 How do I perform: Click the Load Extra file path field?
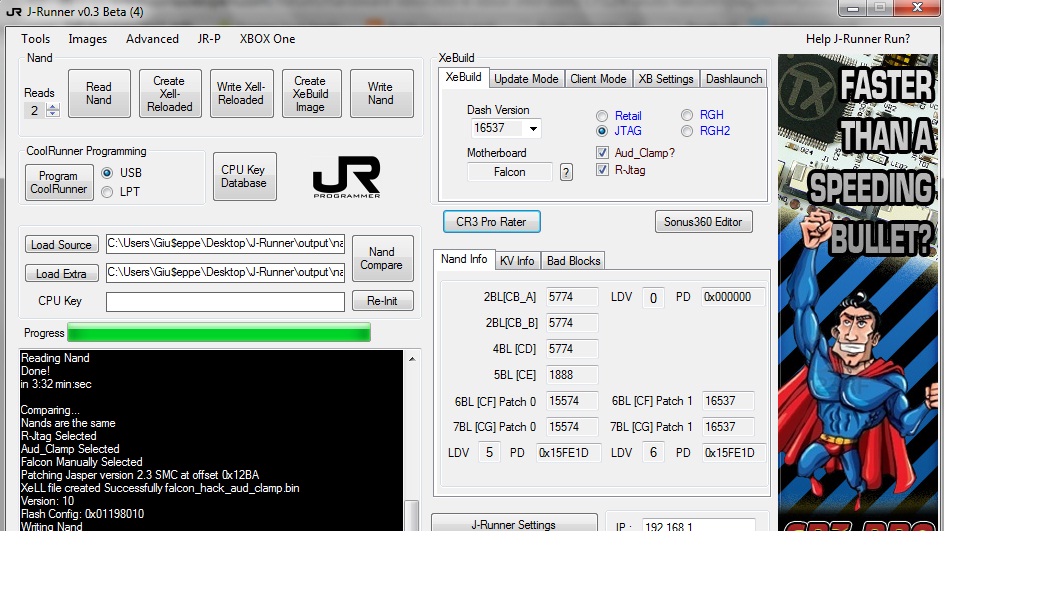click(226, 273)
